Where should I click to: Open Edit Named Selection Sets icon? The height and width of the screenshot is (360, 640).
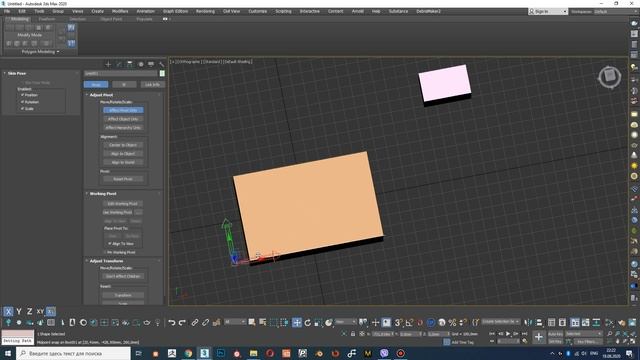pyautogui.click(x=475, y=322)
